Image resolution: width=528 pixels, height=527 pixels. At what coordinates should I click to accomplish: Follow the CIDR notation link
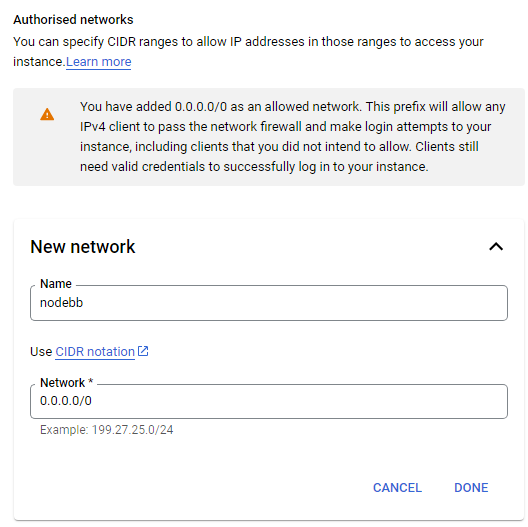(x=95, y=352)
